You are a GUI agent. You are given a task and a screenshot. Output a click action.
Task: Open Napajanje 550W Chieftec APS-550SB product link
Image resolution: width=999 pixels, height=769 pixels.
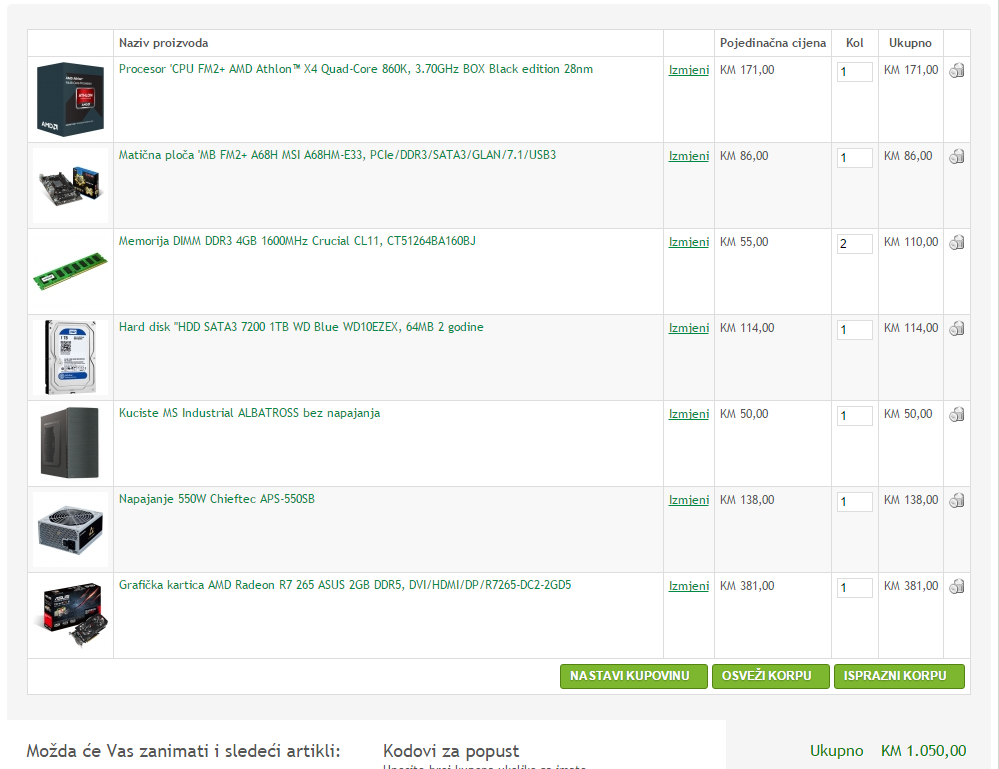point(217,499)
